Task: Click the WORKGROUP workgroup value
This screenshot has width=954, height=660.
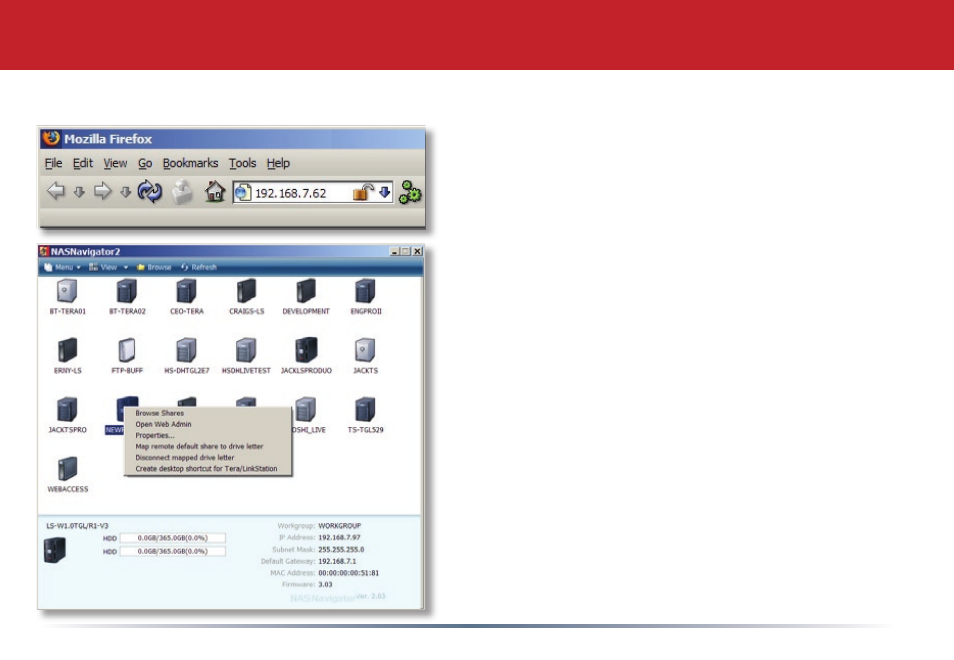Action: tap(339, 526)
